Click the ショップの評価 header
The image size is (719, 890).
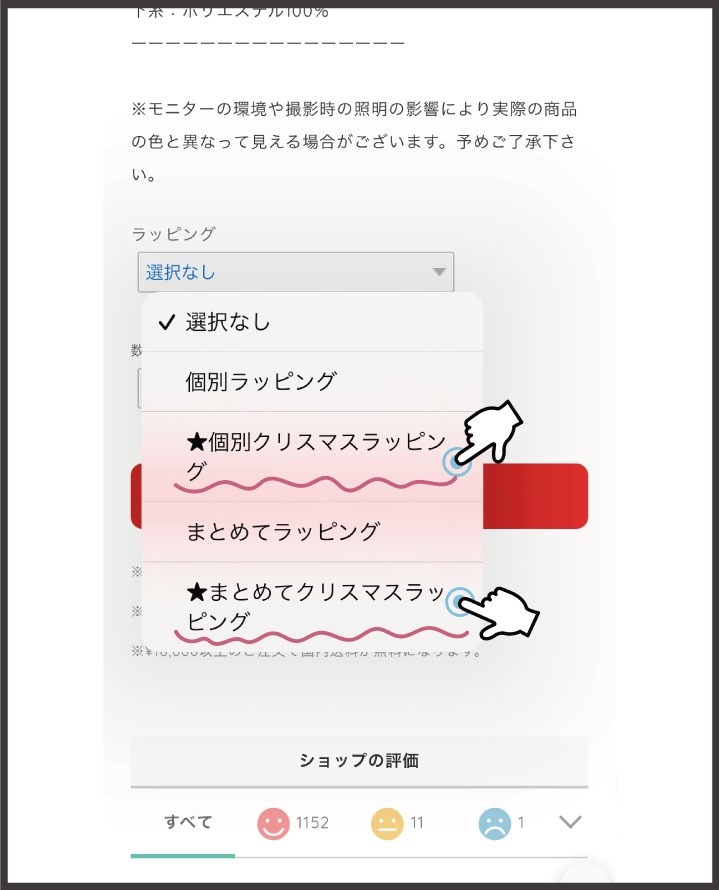pos(359,761)
